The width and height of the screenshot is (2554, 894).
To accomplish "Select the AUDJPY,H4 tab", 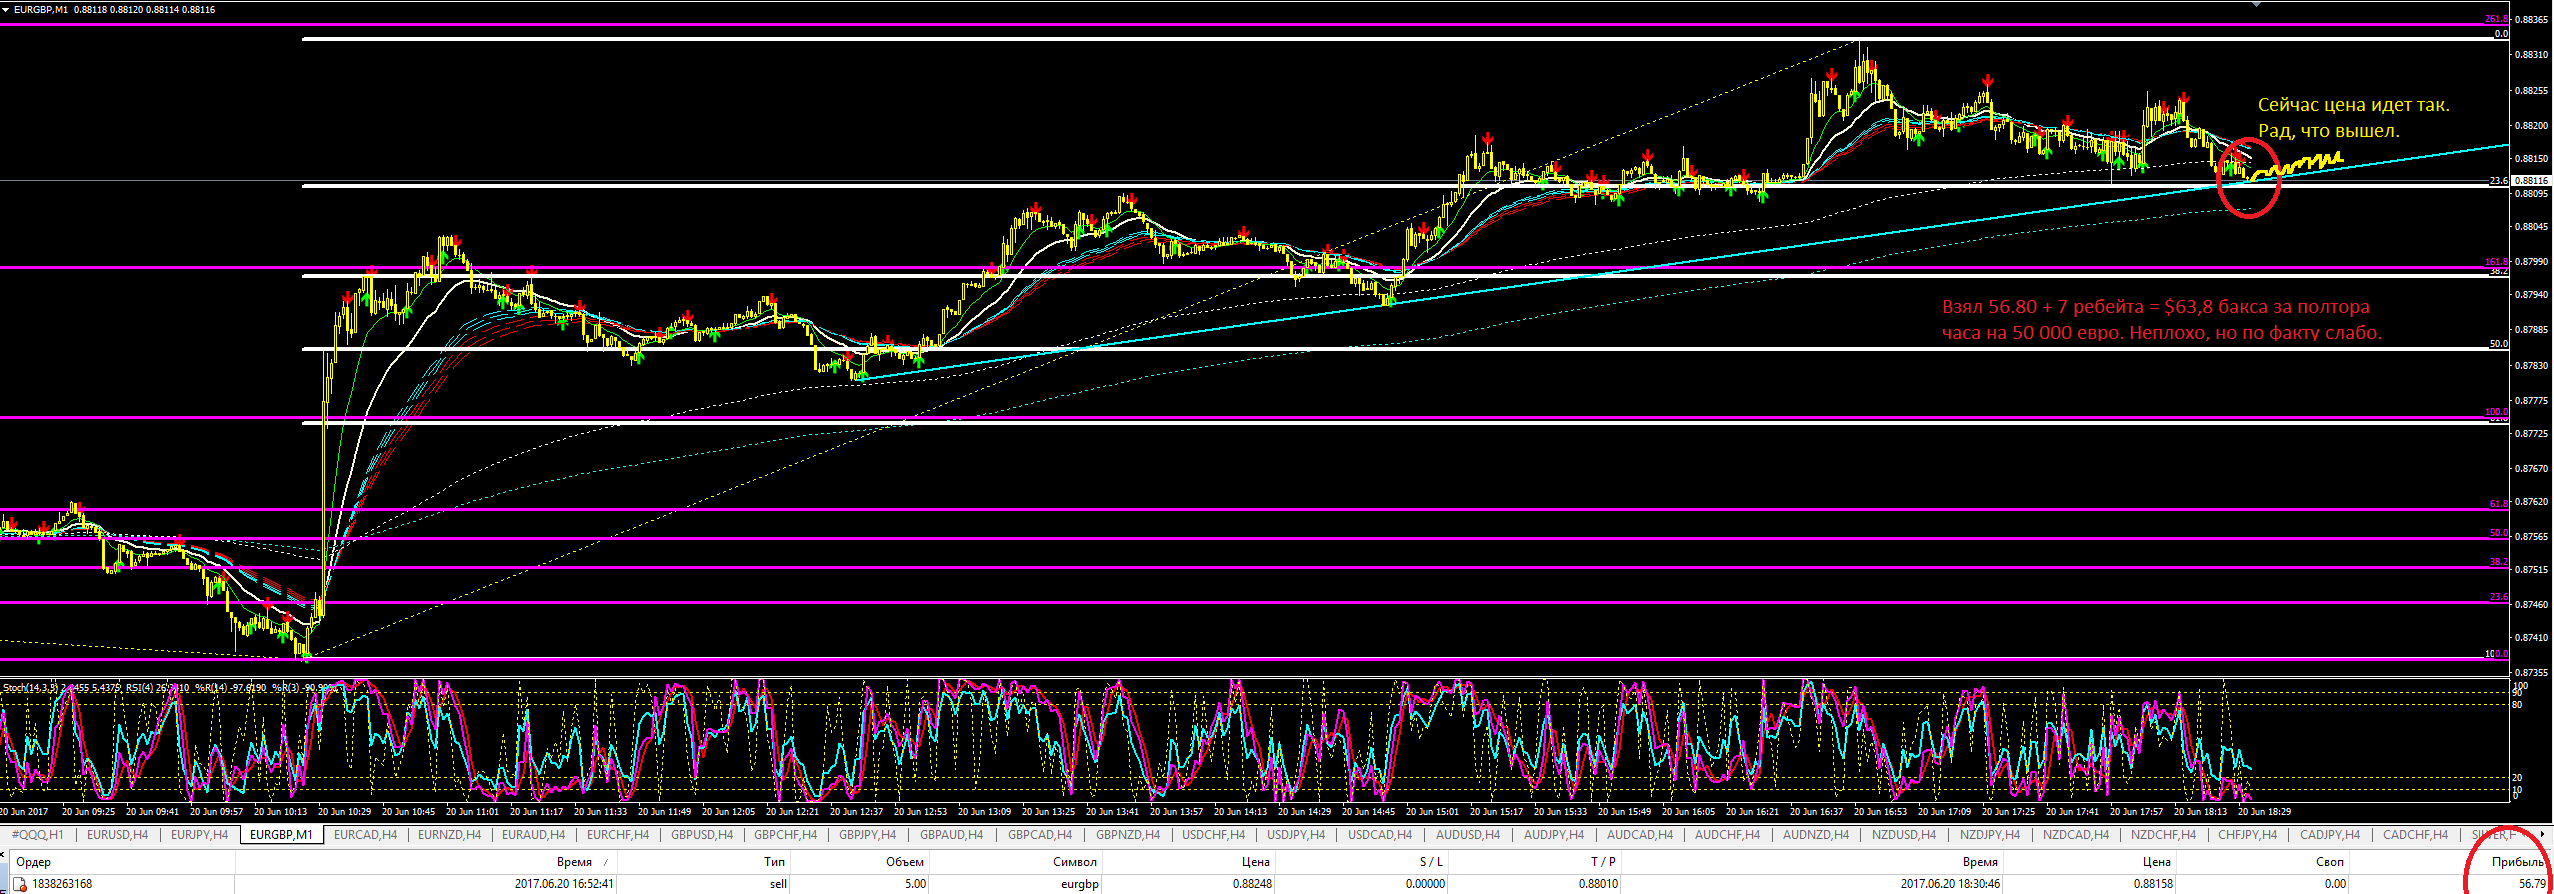I will [x=1553, y=835].
